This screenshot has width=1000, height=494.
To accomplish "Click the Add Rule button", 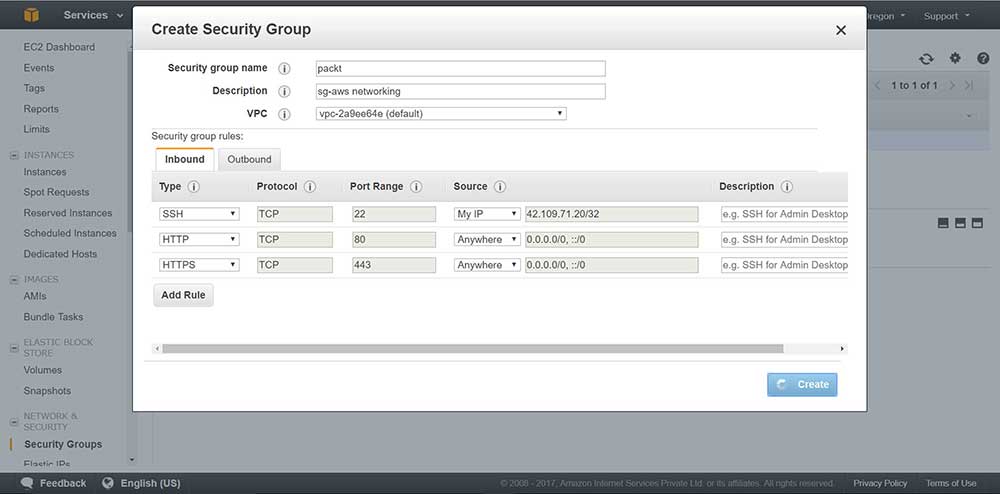I will tap(183, 295).
